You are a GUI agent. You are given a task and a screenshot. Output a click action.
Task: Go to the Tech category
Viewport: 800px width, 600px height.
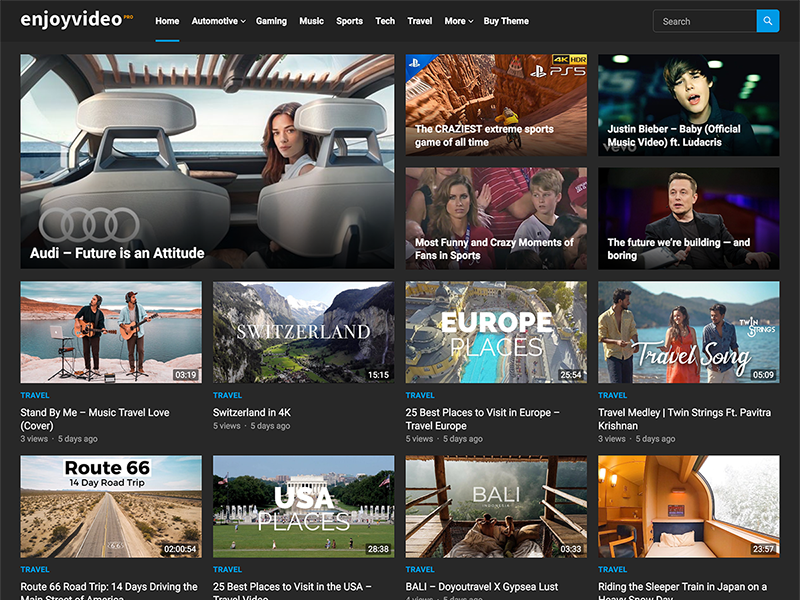(384, 20)
